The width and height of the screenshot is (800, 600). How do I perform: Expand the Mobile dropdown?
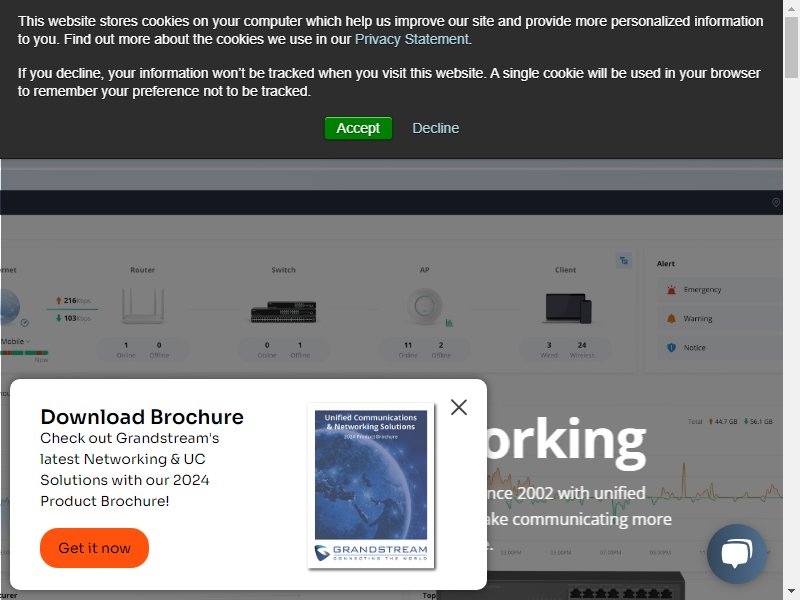[x=15, y=341]
